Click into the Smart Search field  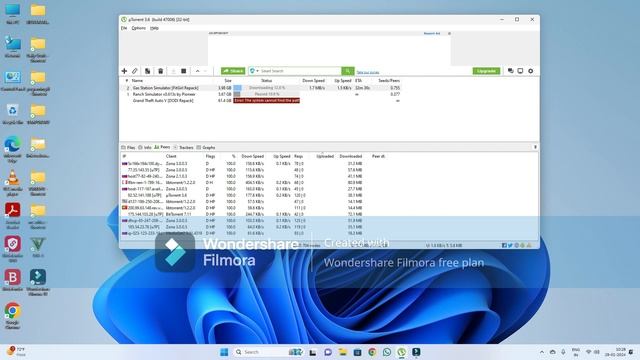(x=300, y=71)
